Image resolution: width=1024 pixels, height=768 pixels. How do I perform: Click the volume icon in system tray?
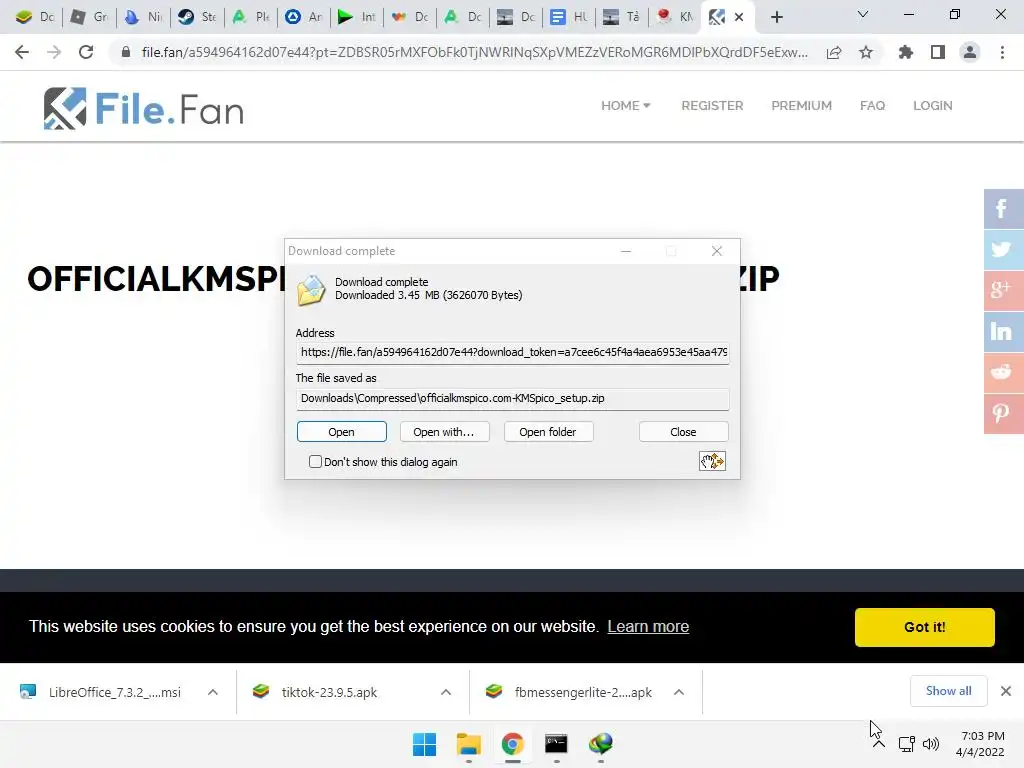click(x=931, y=744)
